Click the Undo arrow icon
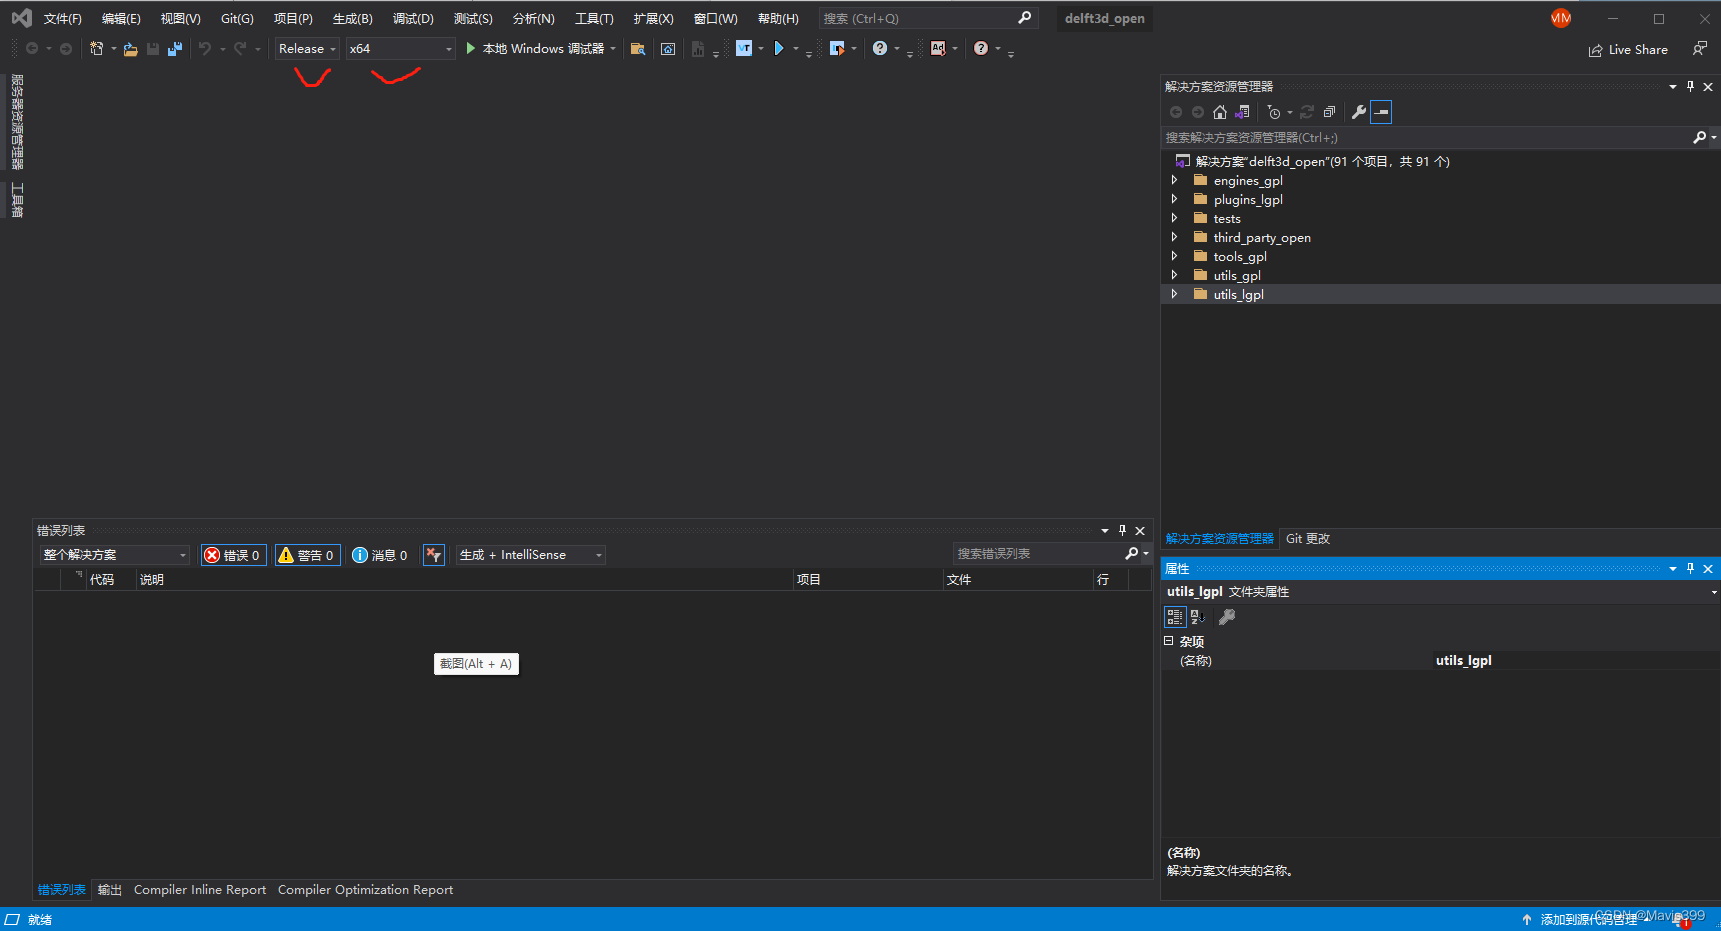The width and height of the screenshot is (1721, 931). click(x=205, y=49)
